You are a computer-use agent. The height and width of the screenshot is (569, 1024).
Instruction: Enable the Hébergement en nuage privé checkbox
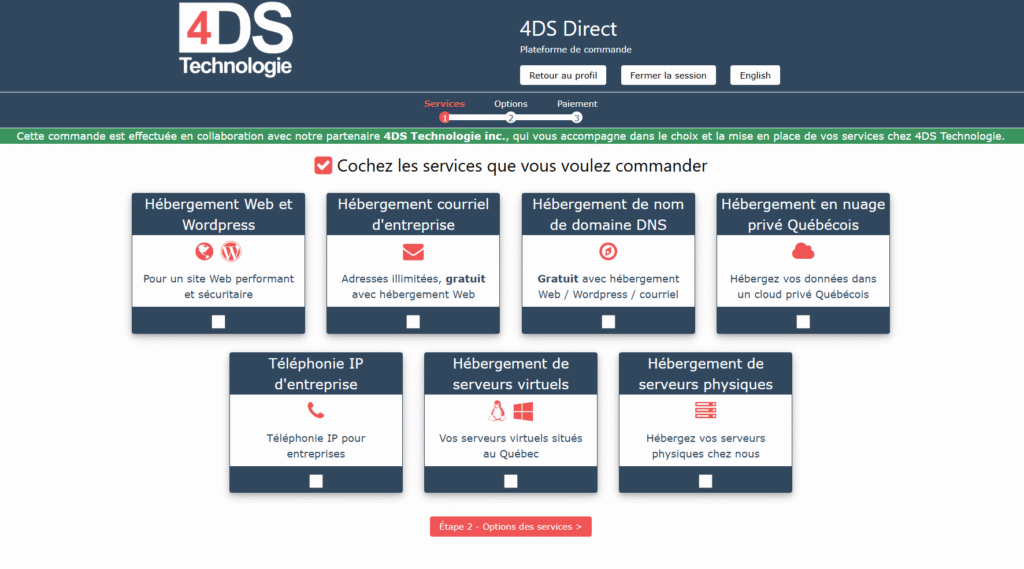click(803, 322)
